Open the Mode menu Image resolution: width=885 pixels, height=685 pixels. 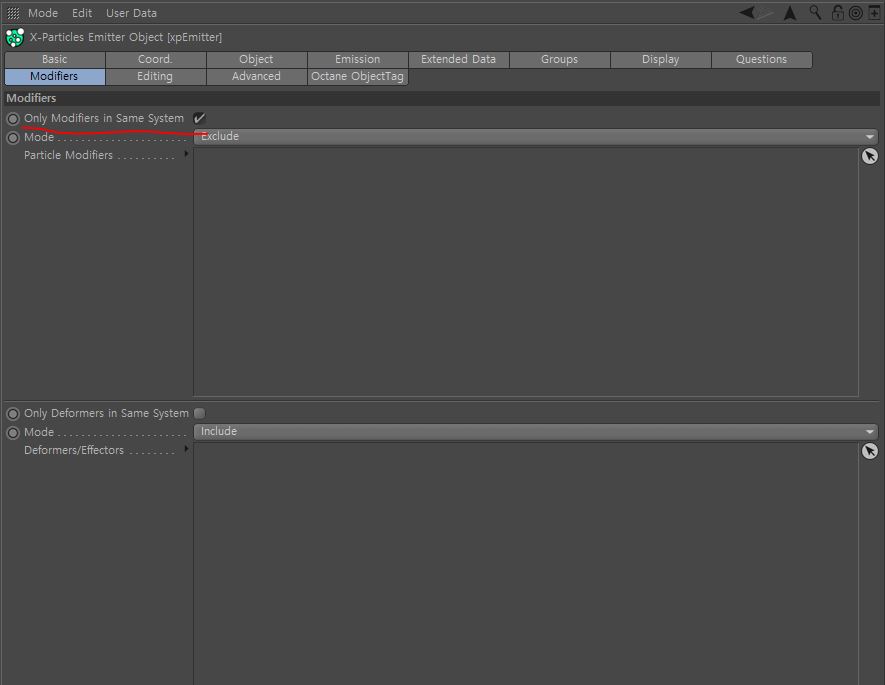(x=43, y=13)
